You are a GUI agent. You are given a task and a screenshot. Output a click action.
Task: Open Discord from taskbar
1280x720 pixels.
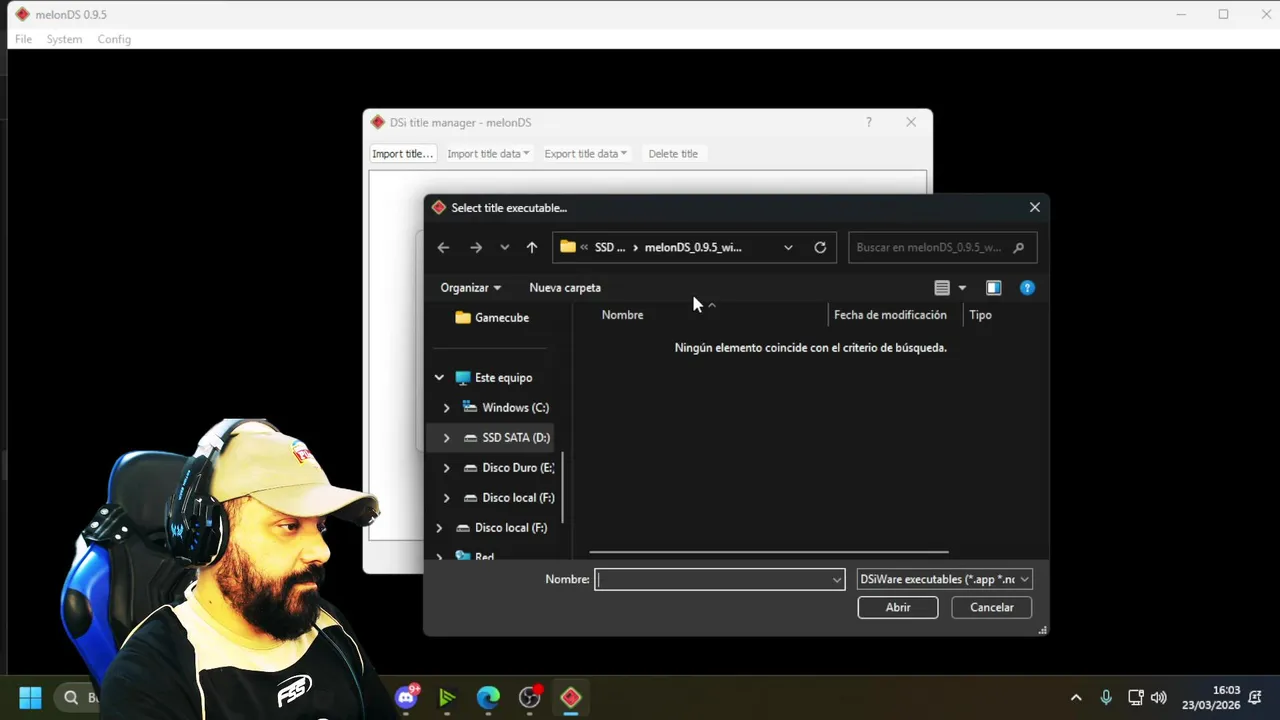coord(406,697)
